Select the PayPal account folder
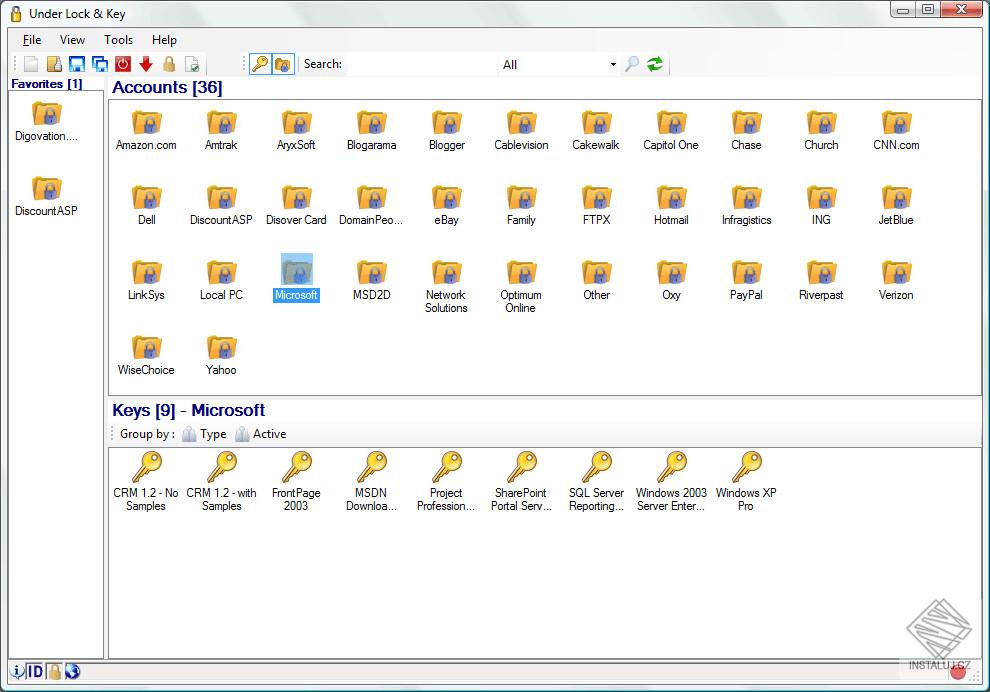The image size is (990, 692). tap(746, 281)
